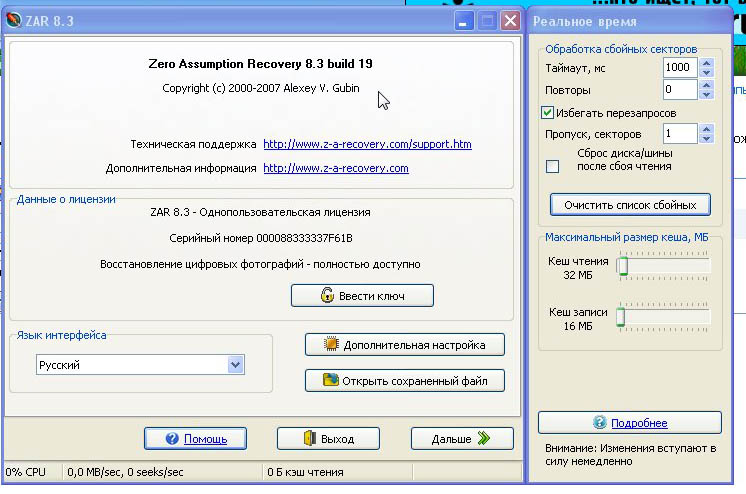The image size is (746, 494).
Task: Click the Кеш чтения slider handle
Action: pos(622,266)
